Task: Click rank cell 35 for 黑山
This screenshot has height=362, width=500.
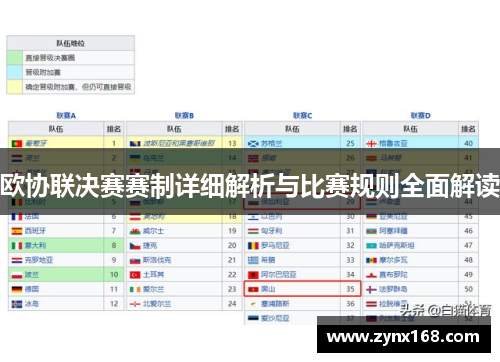Action: (350, 289)
